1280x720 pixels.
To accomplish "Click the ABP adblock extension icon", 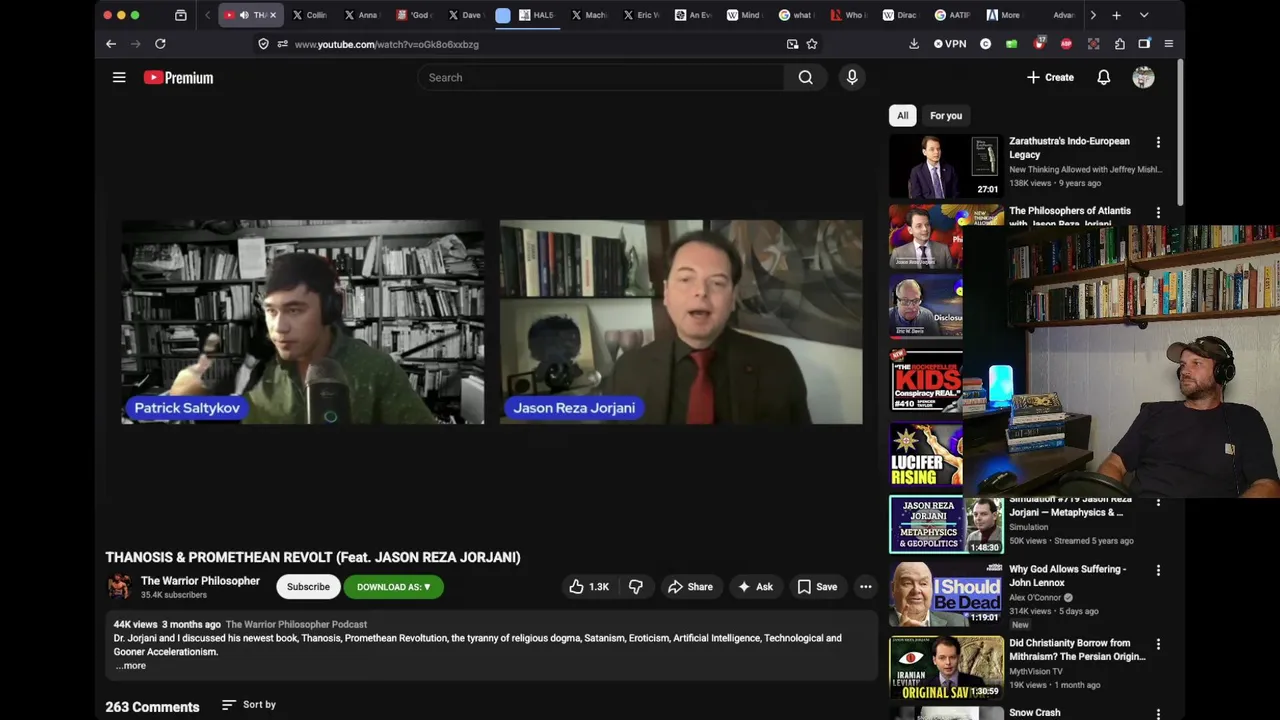I will pyautogui.click(x=1066, y=44).
